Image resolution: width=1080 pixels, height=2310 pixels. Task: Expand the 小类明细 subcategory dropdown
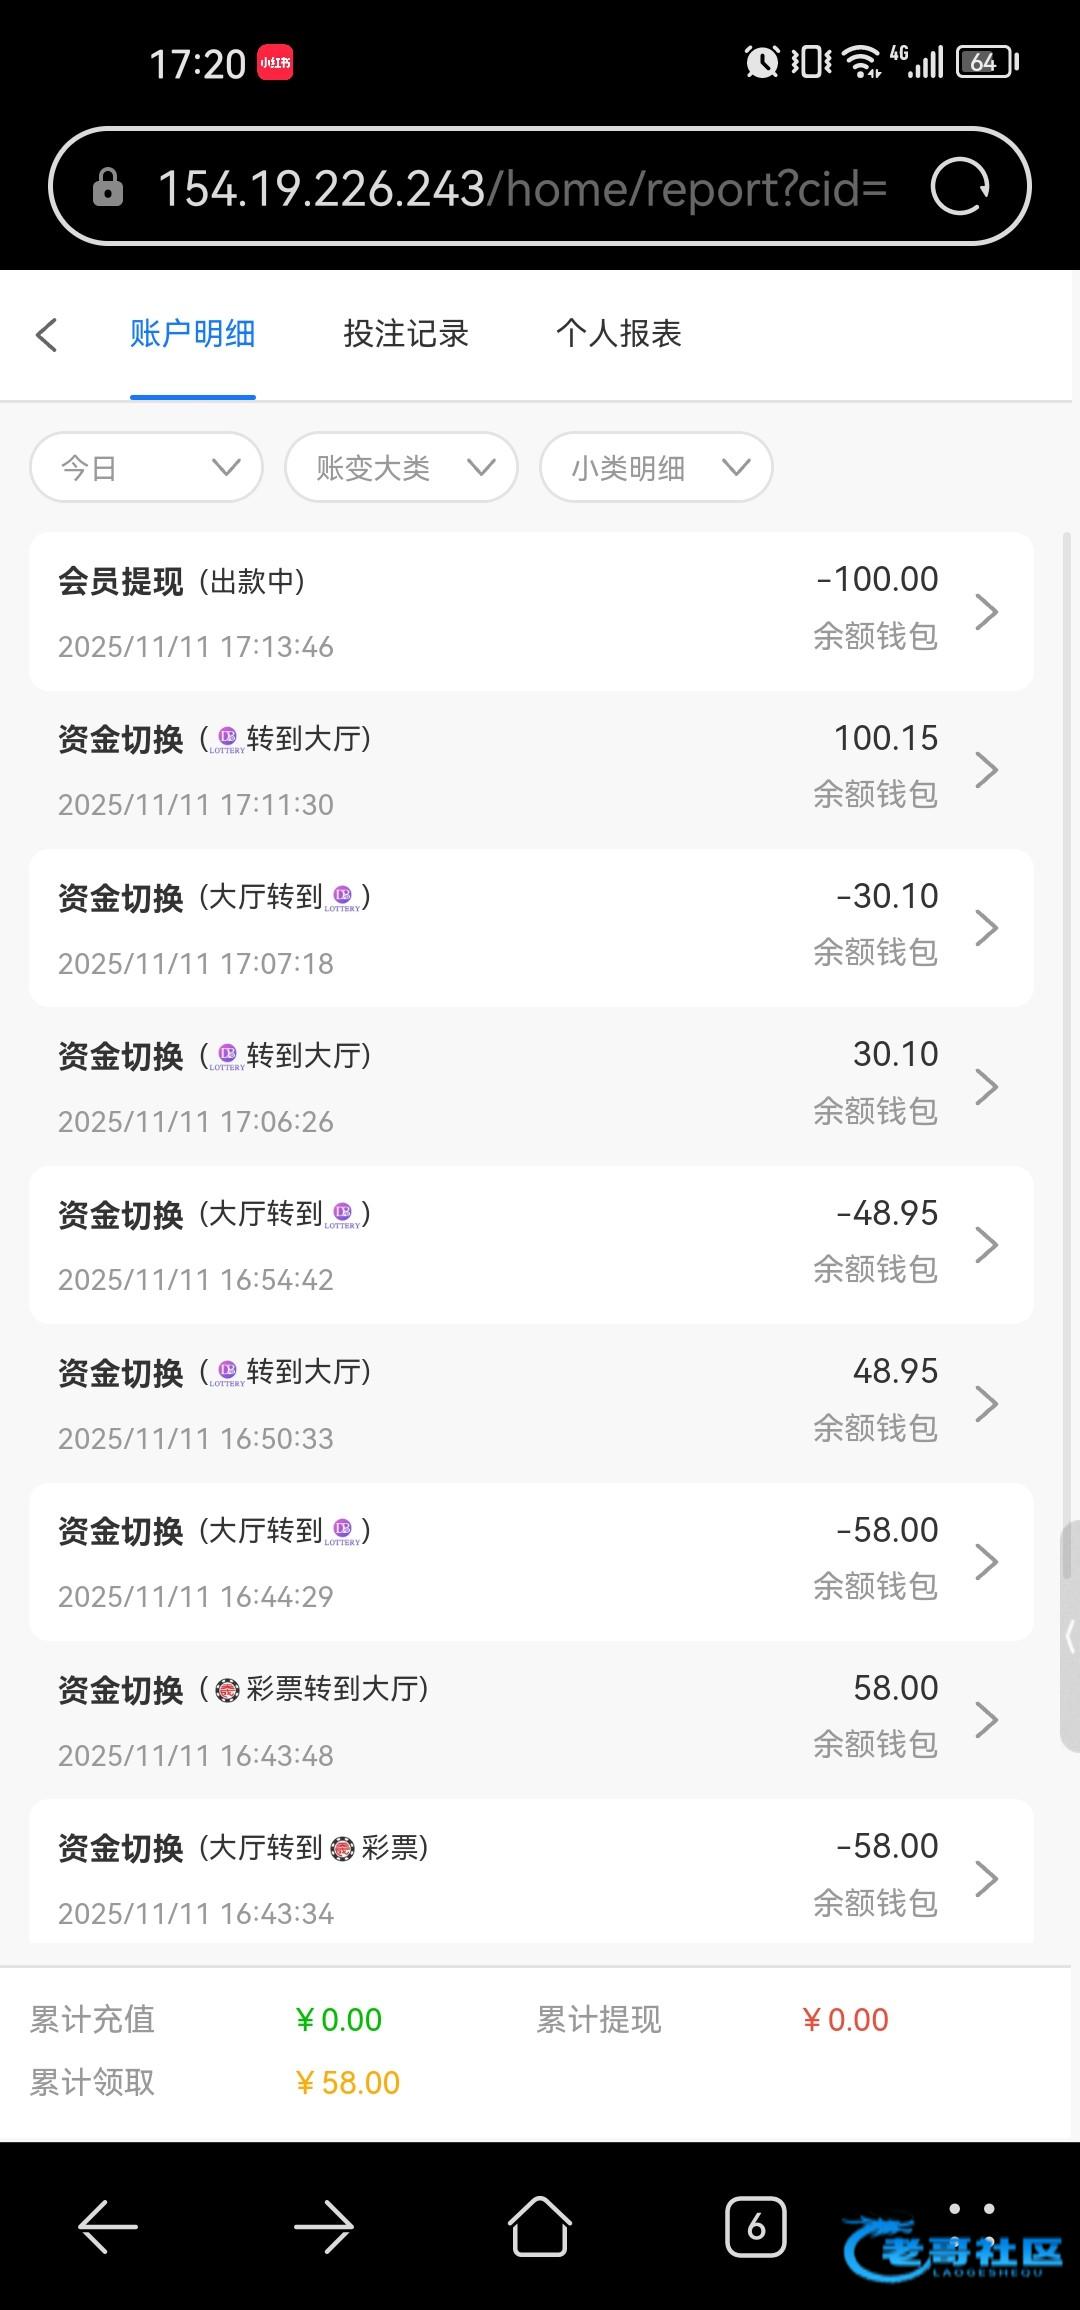656,467
